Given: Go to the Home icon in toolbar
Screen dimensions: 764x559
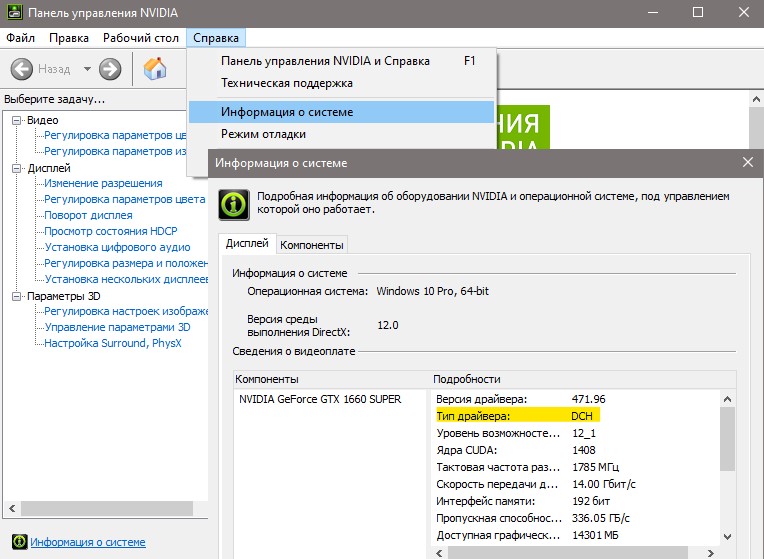Looking at the screenshot, I should [x=155, y=69].
